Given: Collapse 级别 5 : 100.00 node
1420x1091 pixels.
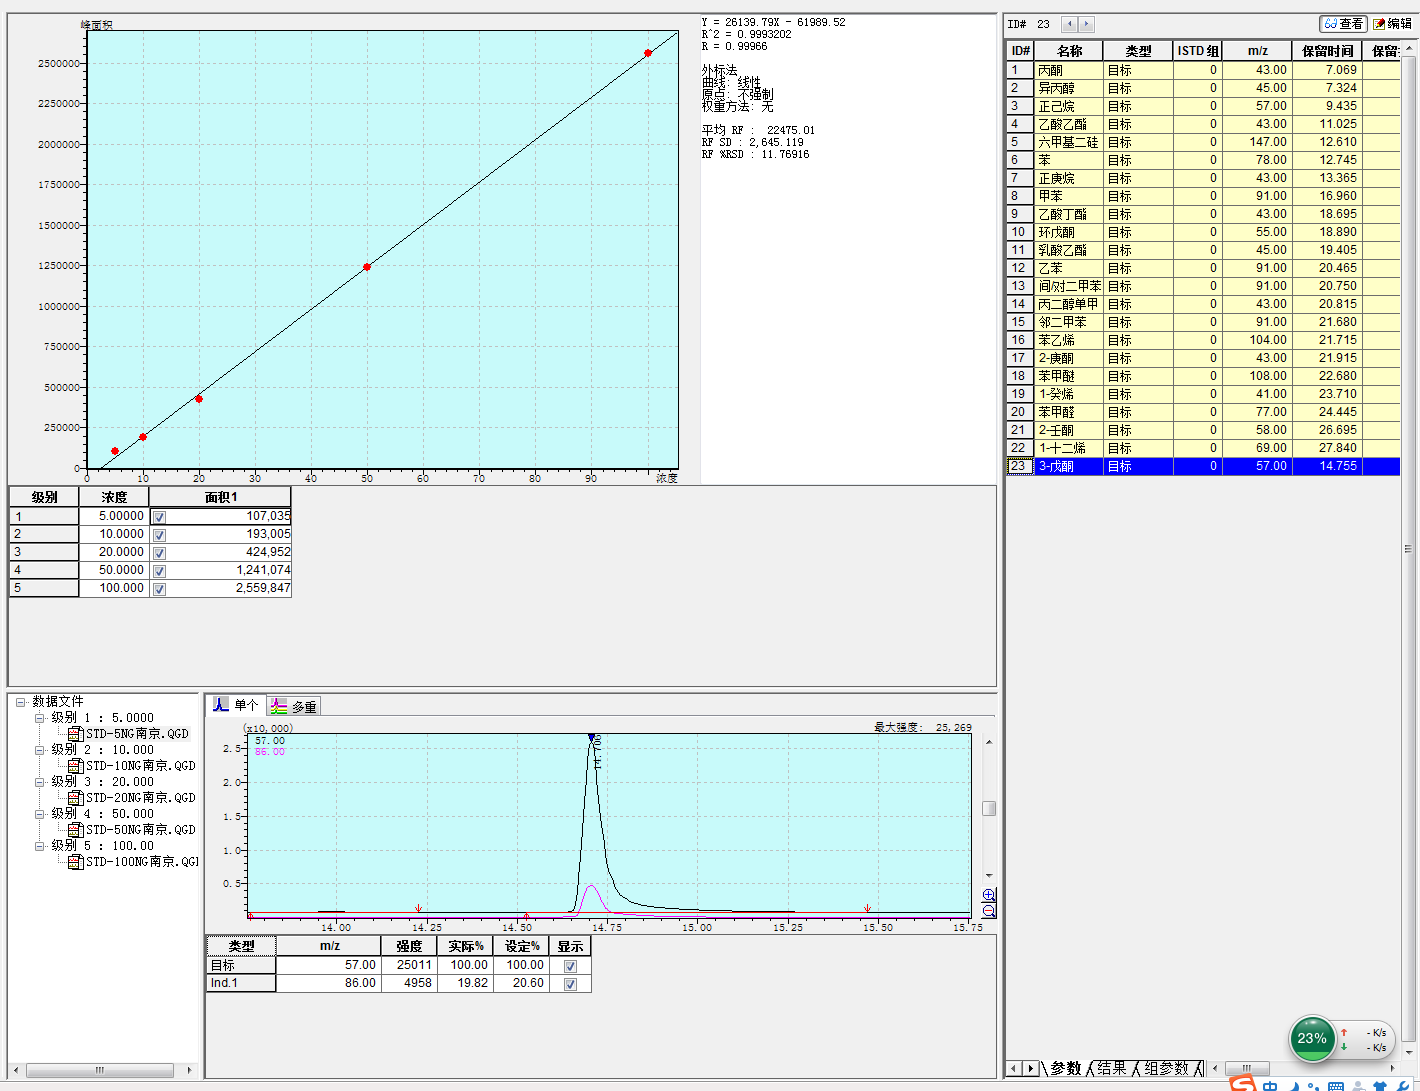Looking at the screenshot, I should pos(40,846).
